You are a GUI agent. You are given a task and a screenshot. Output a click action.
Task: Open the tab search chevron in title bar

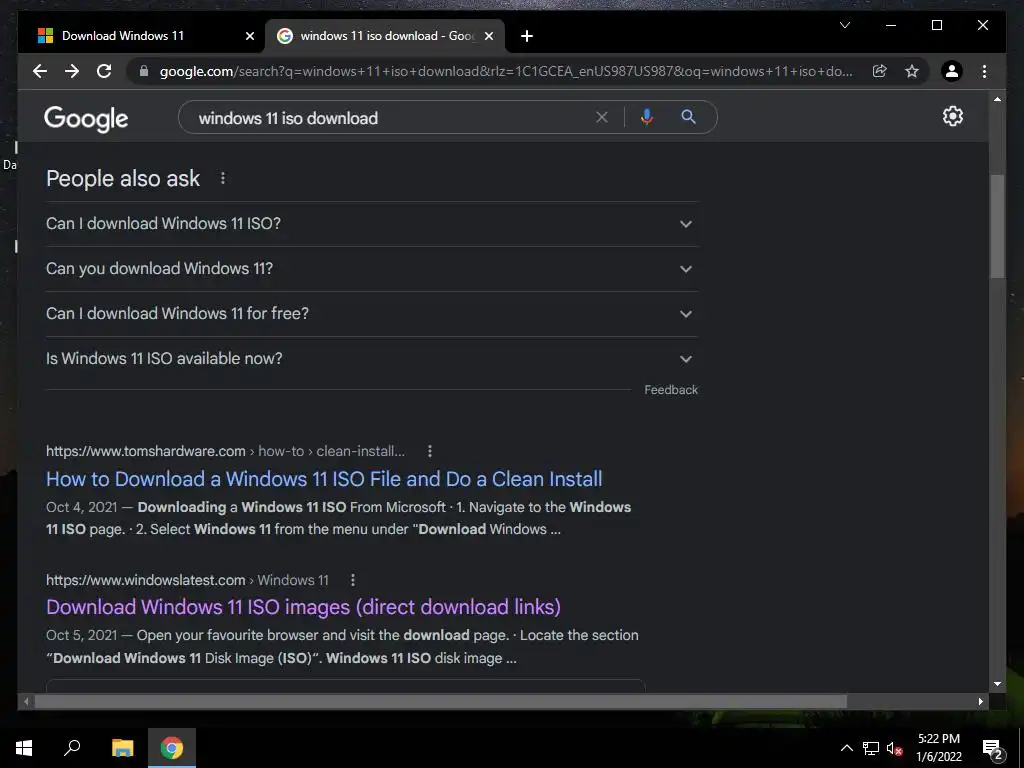point(844,25)
